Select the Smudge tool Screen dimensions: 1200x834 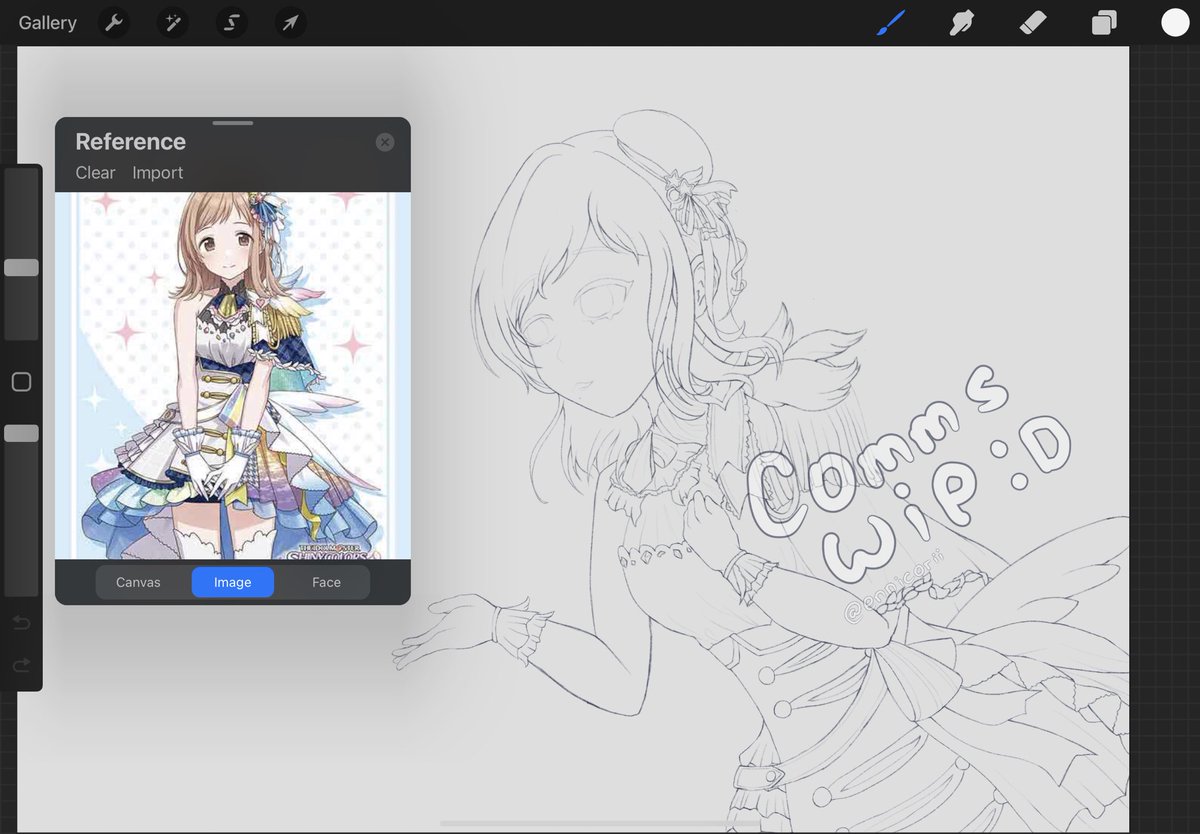pyautogui.click(x=962, y=22)
